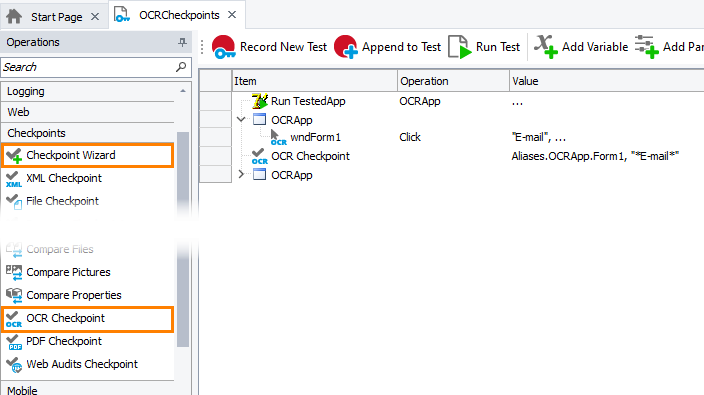704x395 pixels.
Task: Click the Compare Files icon
Action: (x=14, y=250)
